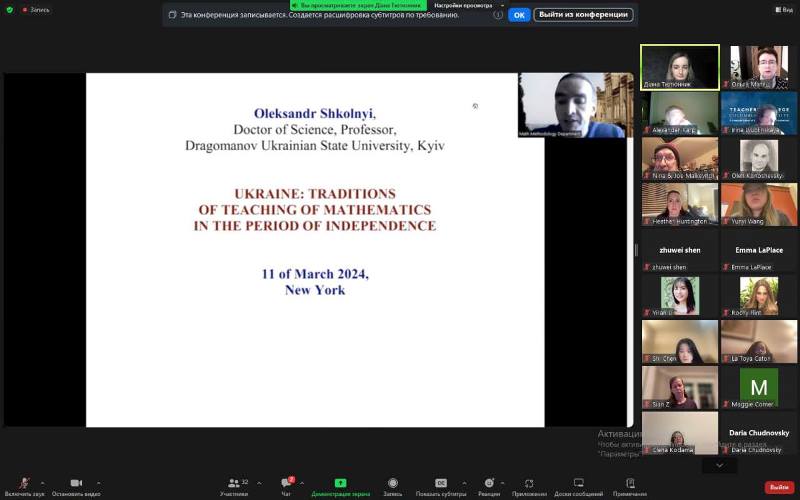Open the Приложения apps icon
The image size is (800, 500).
tap(529, 483)
